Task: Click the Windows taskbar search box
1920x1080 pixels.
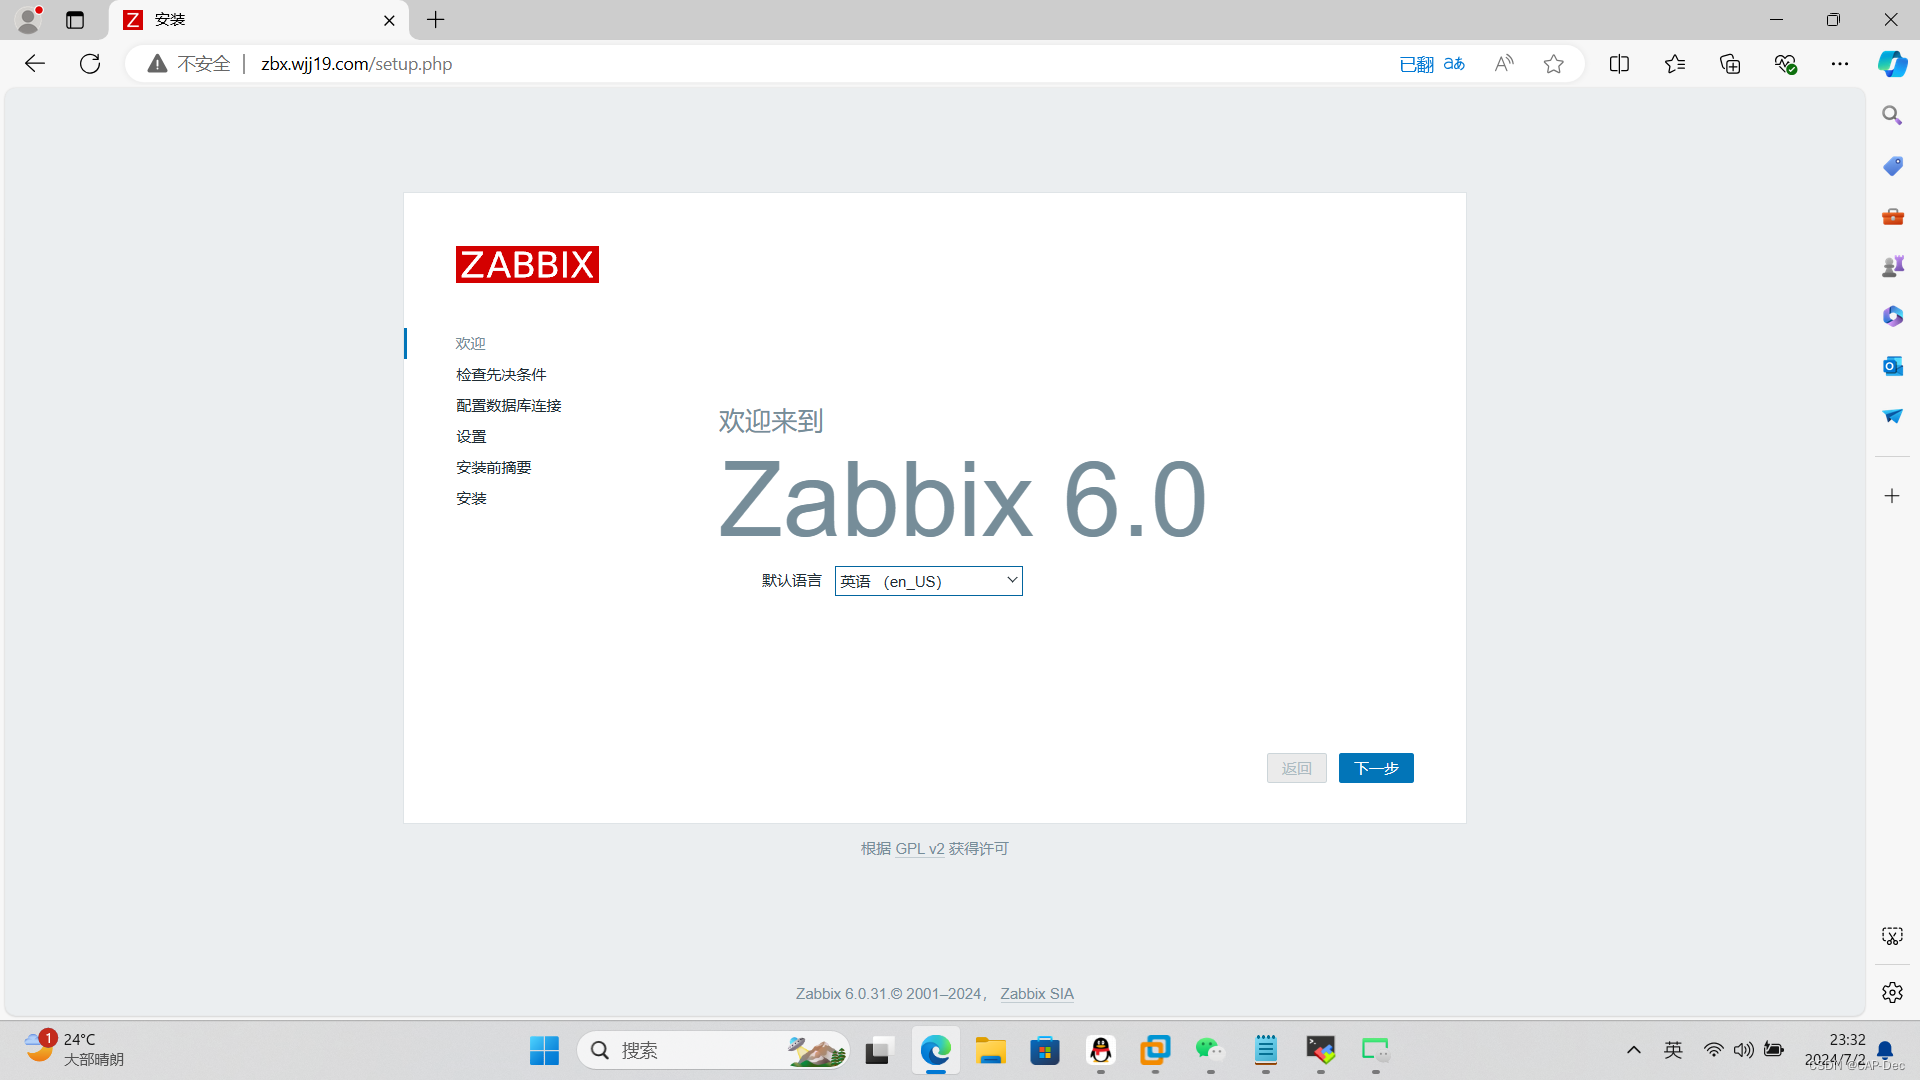Action: (x=700, y=1050)
